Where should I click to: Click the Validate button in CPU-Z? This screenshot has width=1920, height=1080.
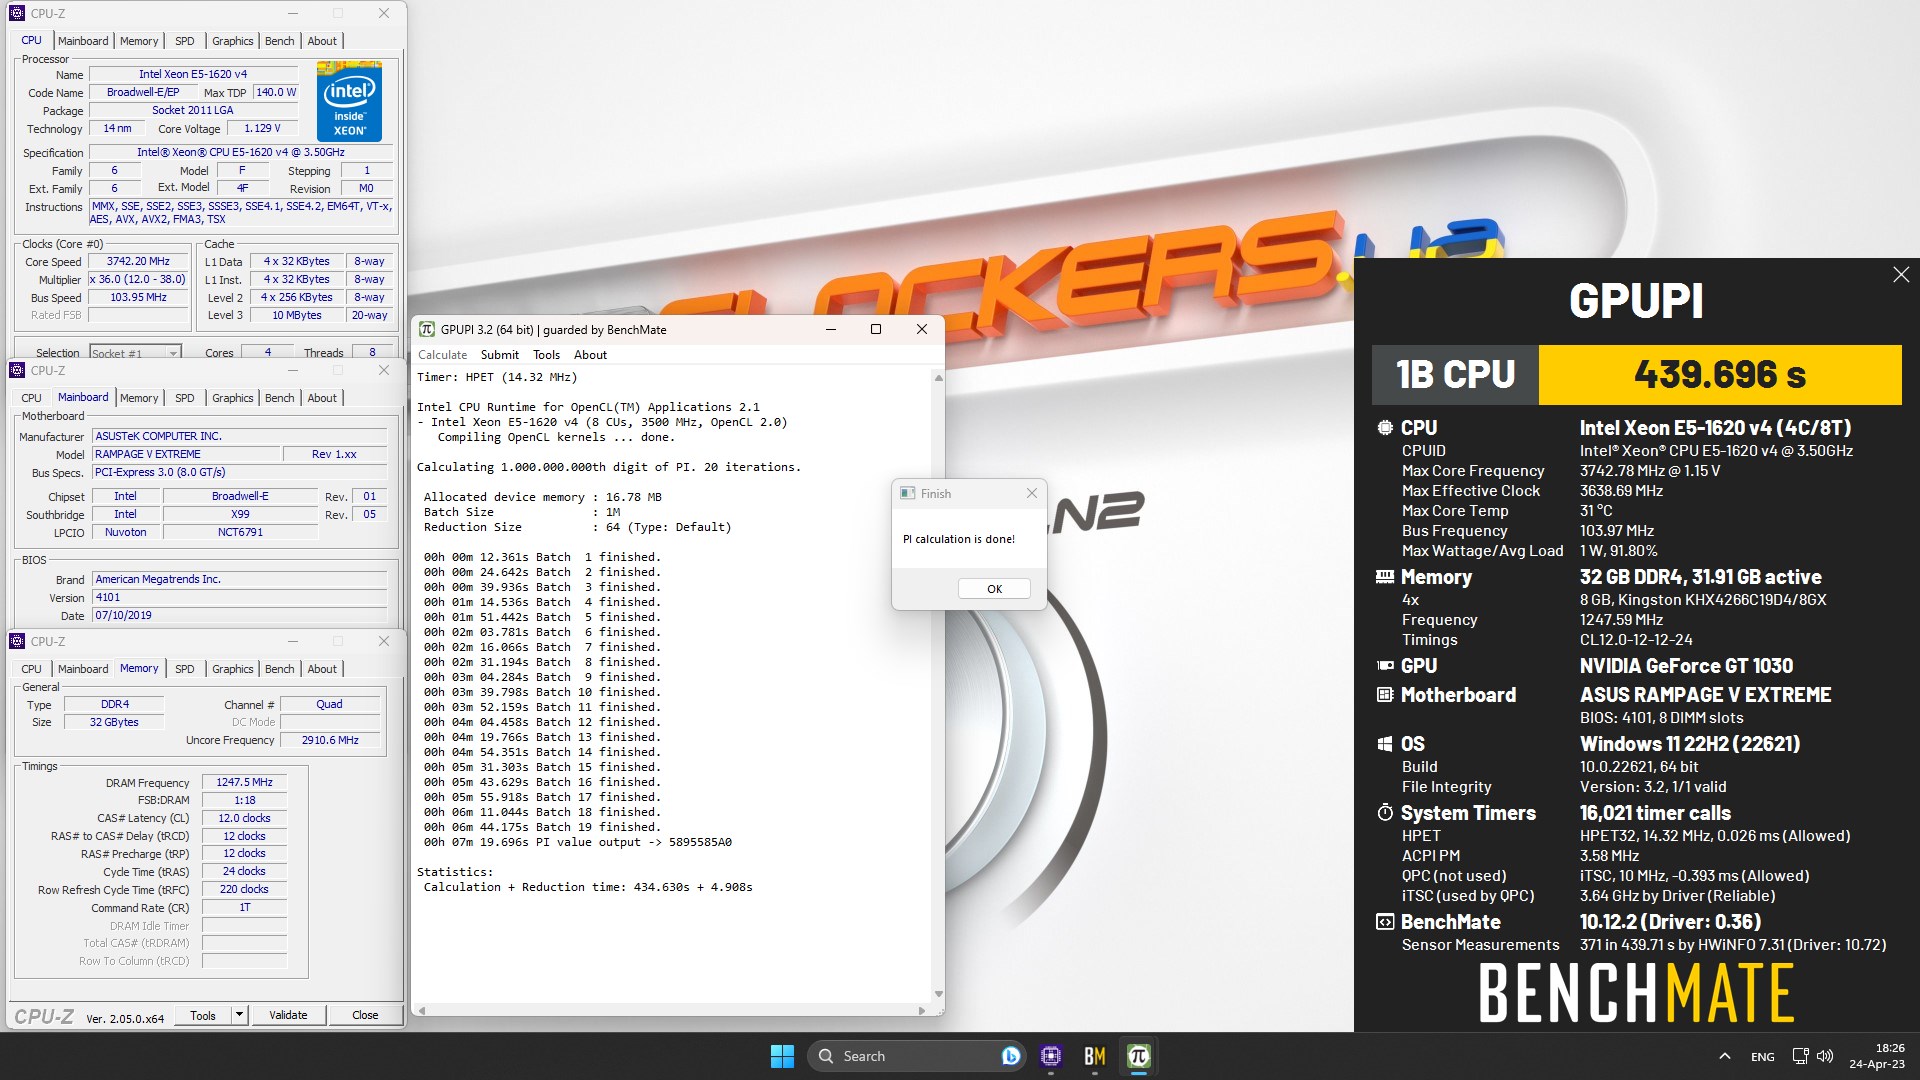coord(288,1015)
